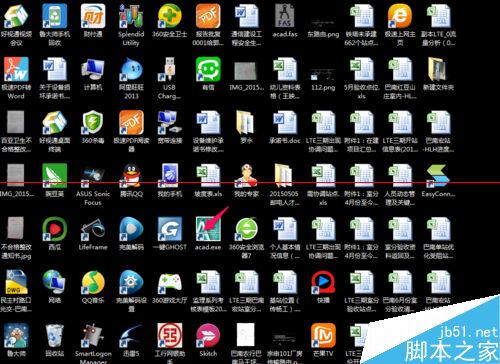This screenshot has height=364, width=500.
Task: Open 巴南红豆山庄室内 spreadsheet
Action: click(400, 69)
